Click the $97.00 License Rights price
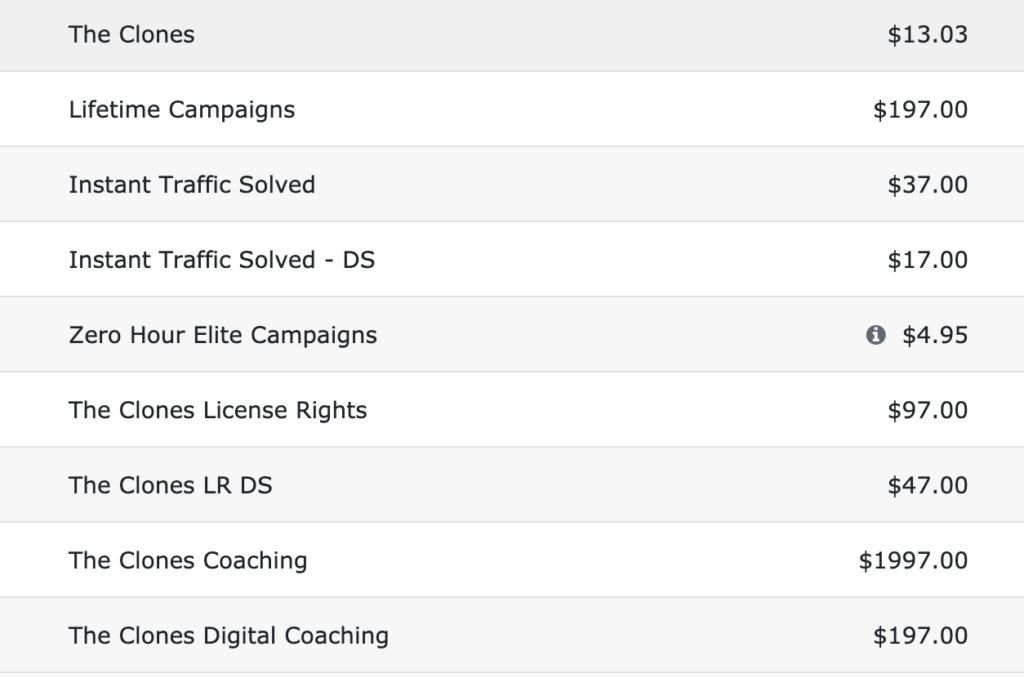 927,410
